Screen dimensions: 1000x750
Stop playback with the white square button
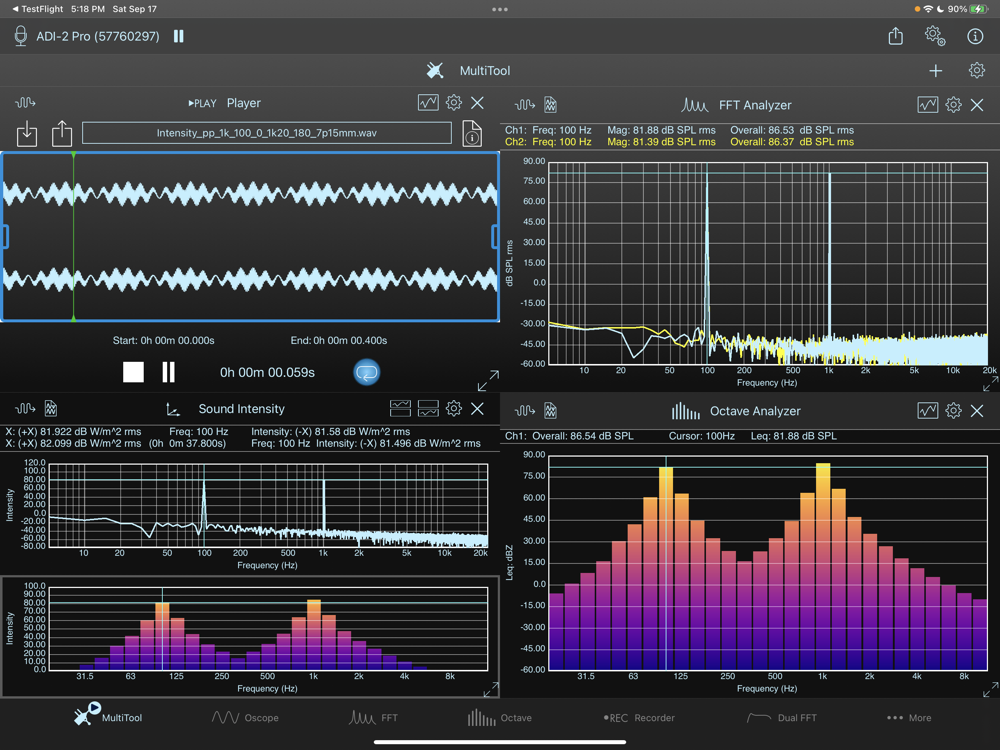pos(133,372)
